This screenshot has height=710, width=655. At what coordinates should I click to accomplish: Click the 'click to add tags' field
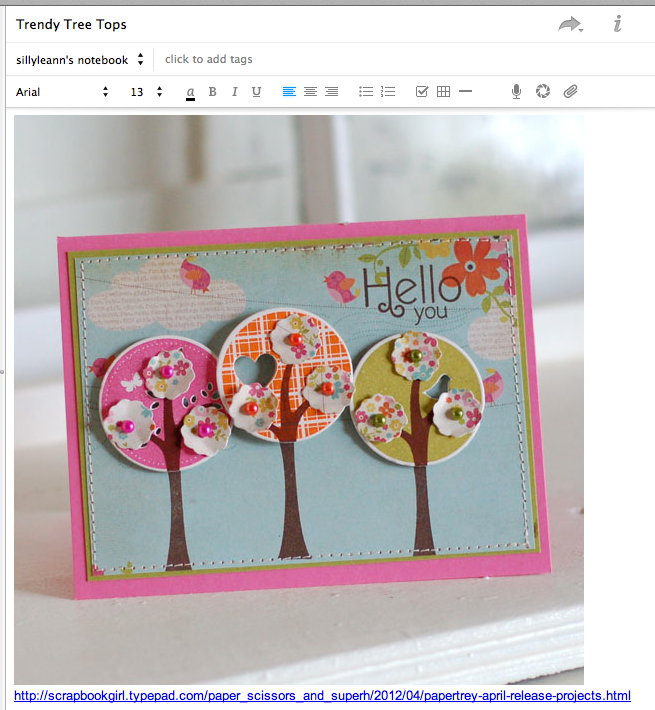click(209, 59)
